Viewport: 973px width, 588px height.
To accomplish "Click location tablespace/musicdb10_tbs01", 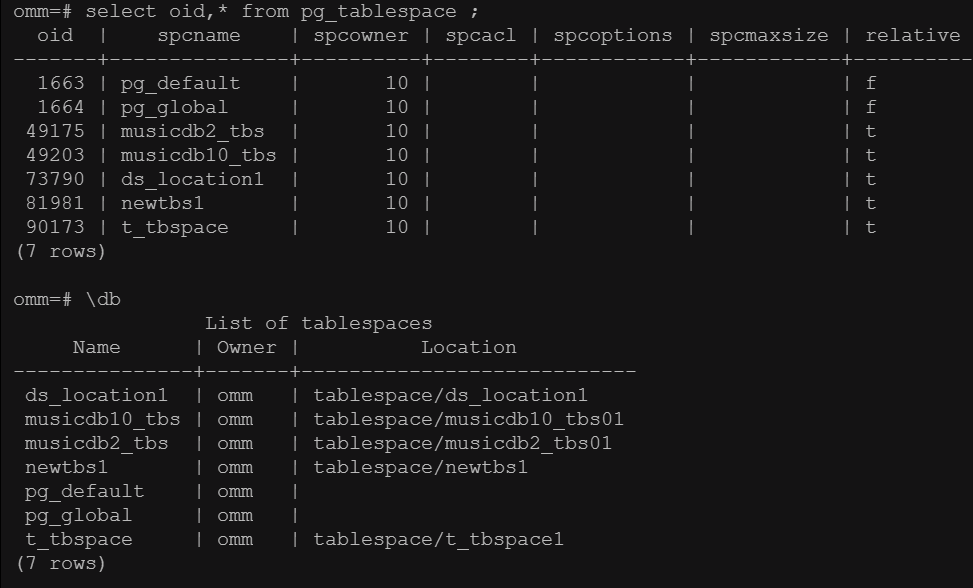I will tap(469, 419).
